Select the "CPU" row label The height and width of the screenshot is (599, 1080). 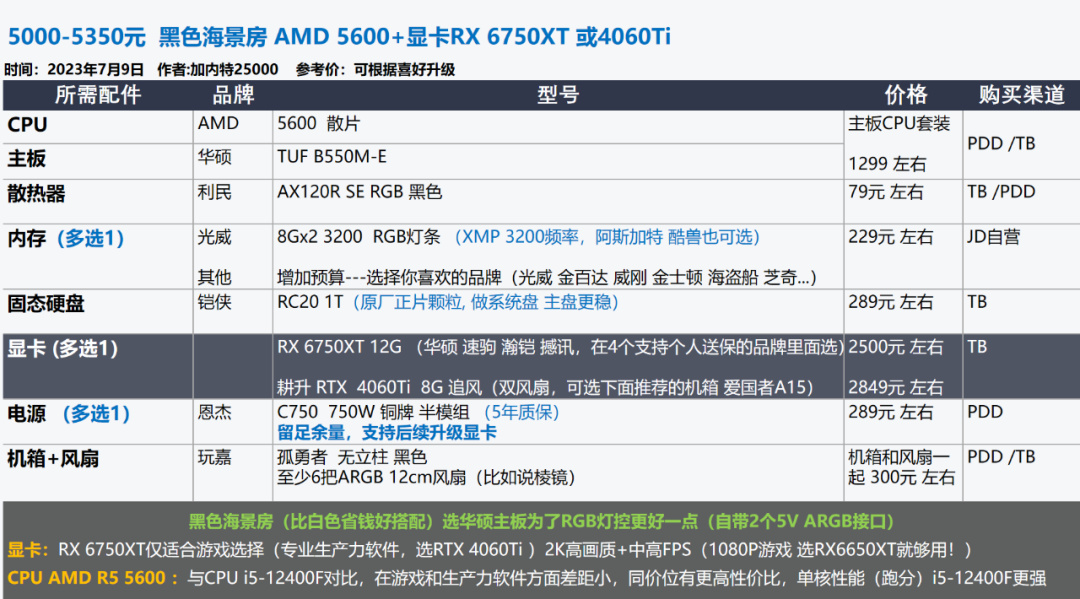point(28,125)
